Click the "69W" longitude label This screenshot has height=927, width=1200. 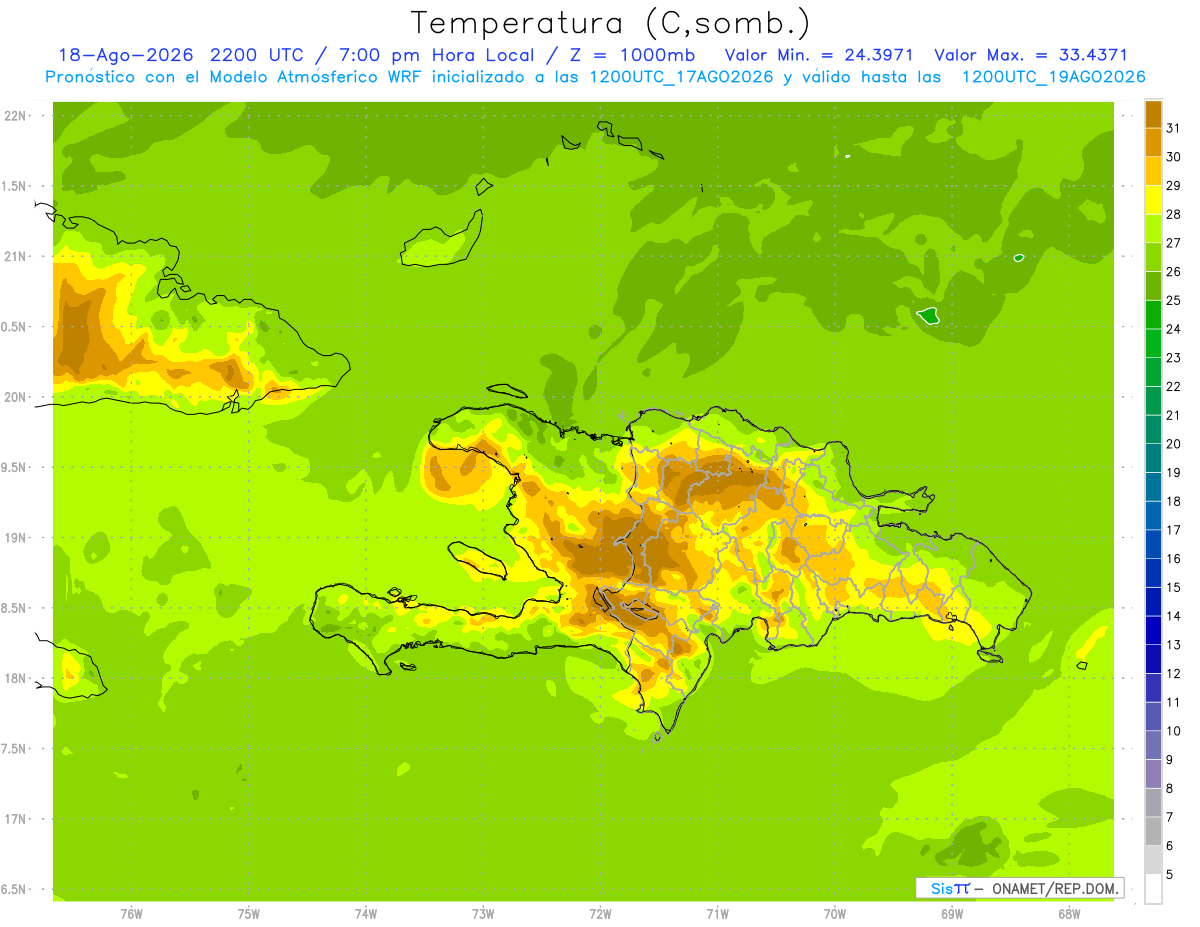pyautogui.click(x=952, y=914)
